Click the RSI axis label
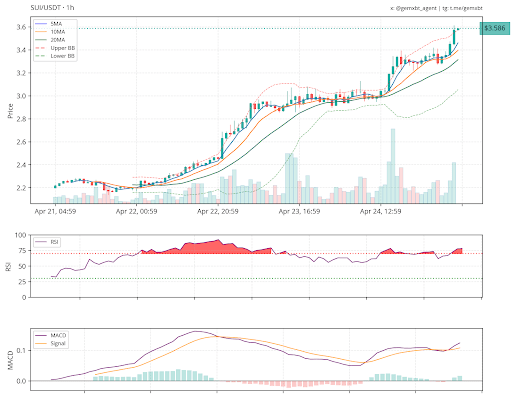Viewport: 512px width, 398px height. 9,266
